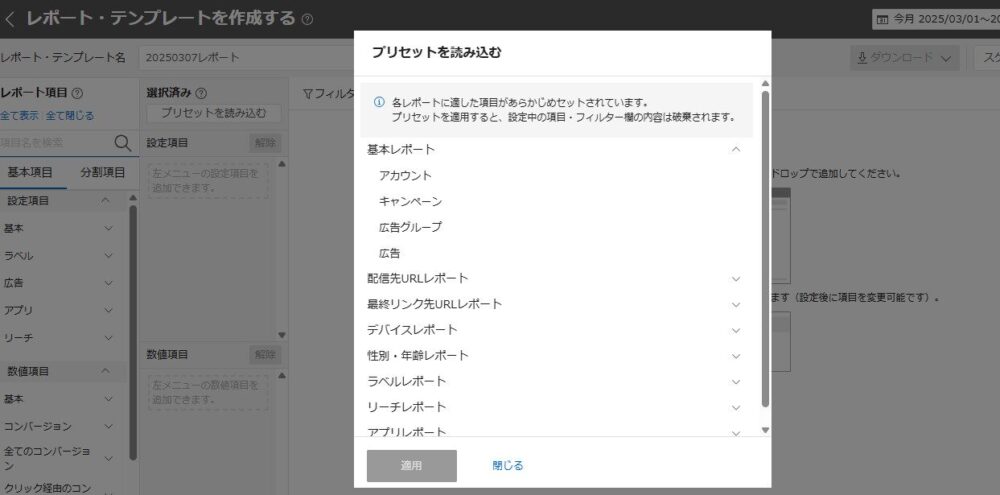Expand 全てのコンバージョン item group
Screen dimensions: 1000x495
click(108, 458)
